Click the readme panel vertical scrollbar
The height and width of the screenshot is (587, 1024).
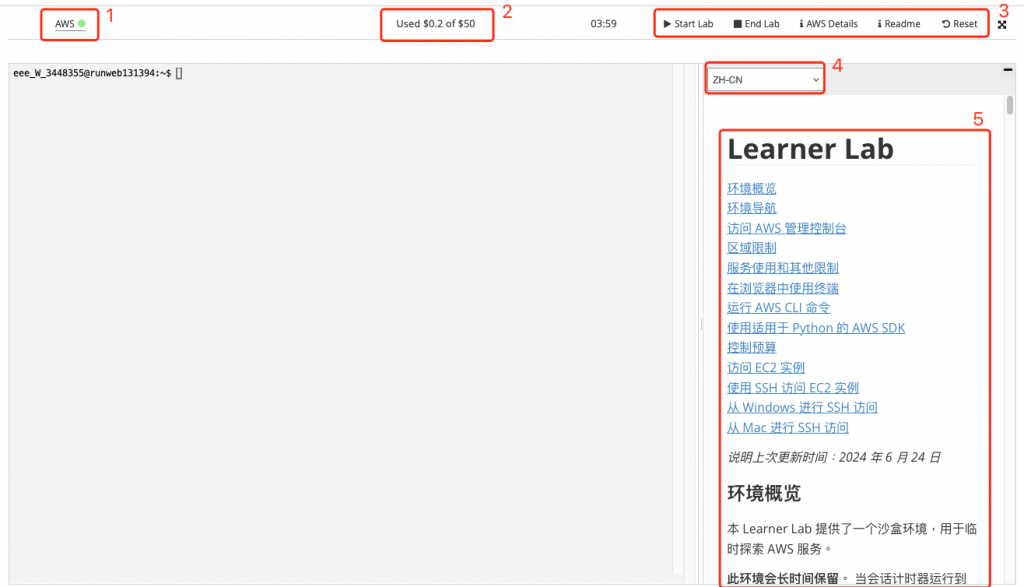pos(1010,105)
